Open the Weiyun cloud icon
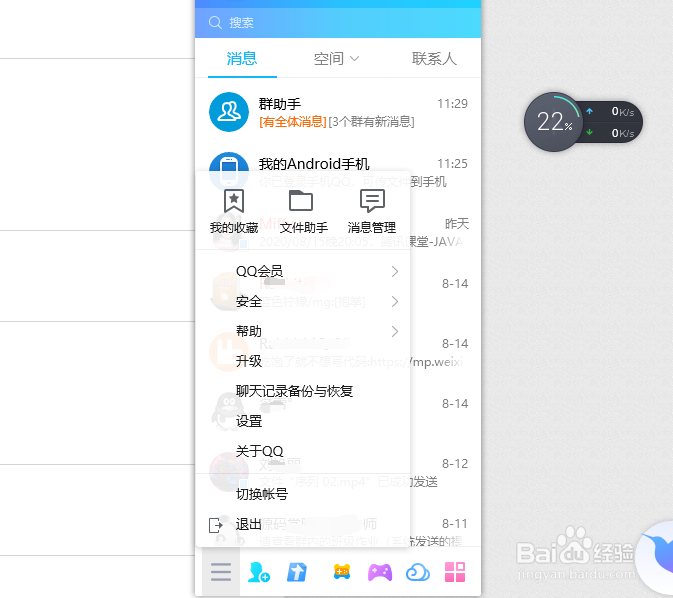The height and width of the screenshot is (598, 673). [418, 572]
